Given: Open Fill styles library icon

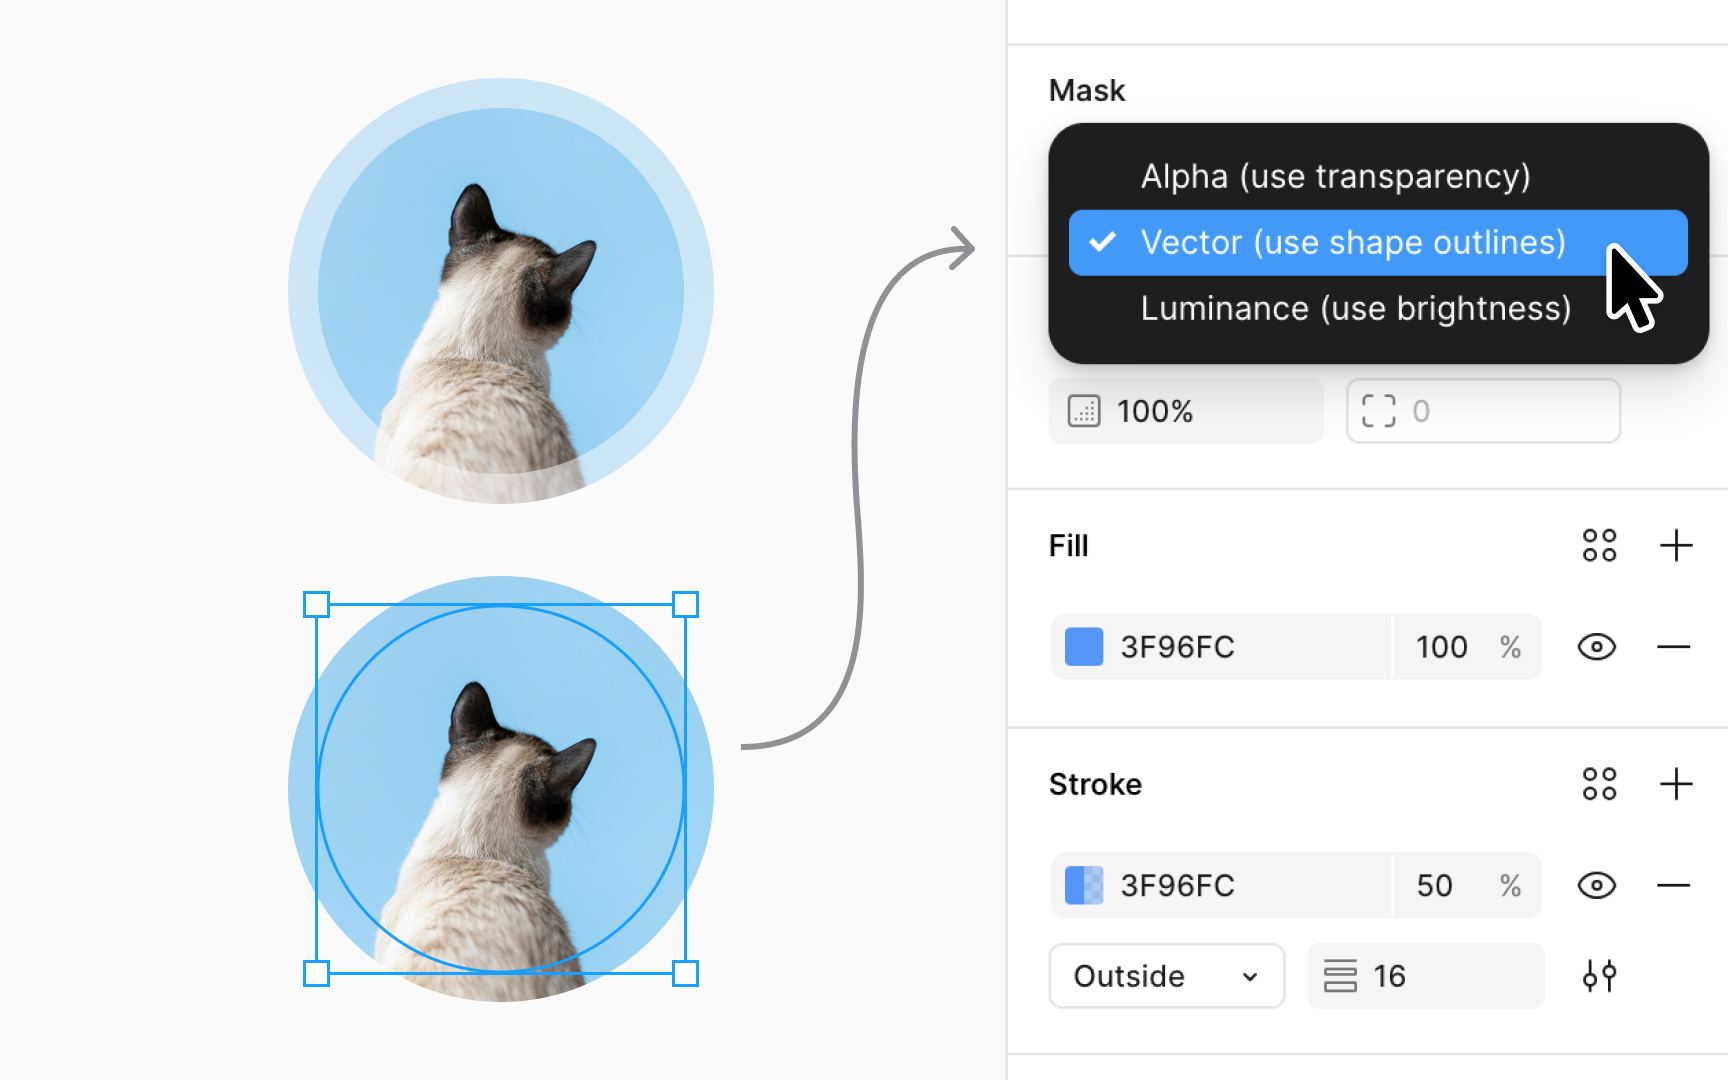Looking at the screenshot, I should (1599, 546).
